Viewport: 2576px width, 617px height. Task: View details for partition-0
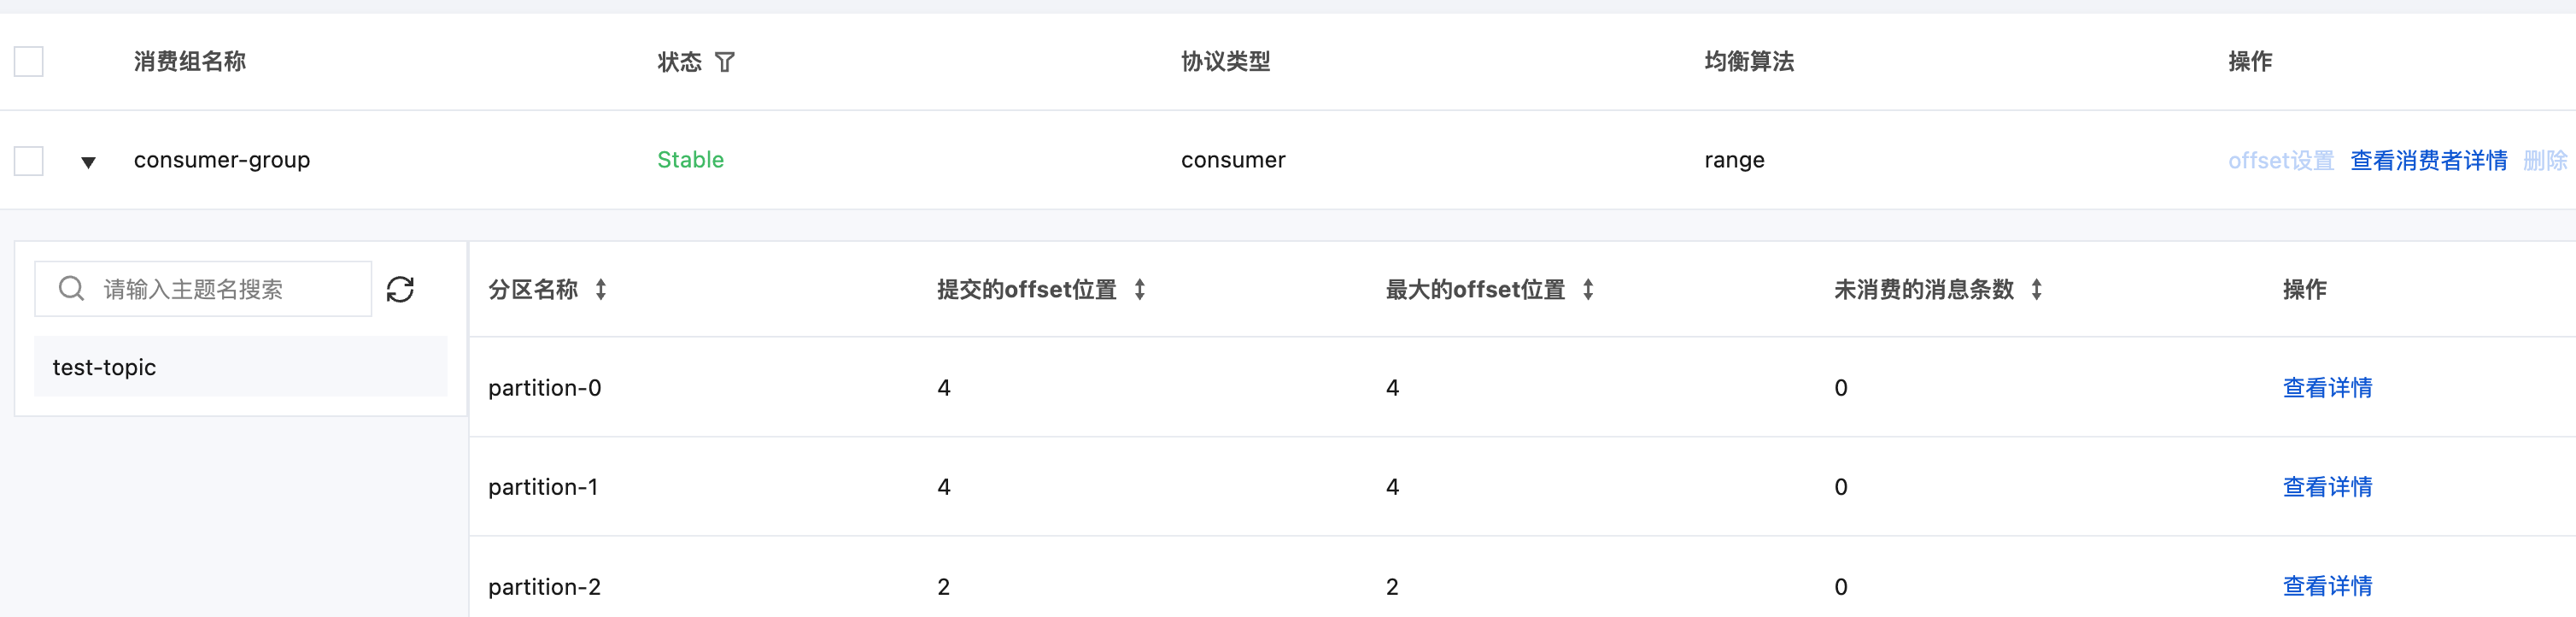coord(2327,388)
